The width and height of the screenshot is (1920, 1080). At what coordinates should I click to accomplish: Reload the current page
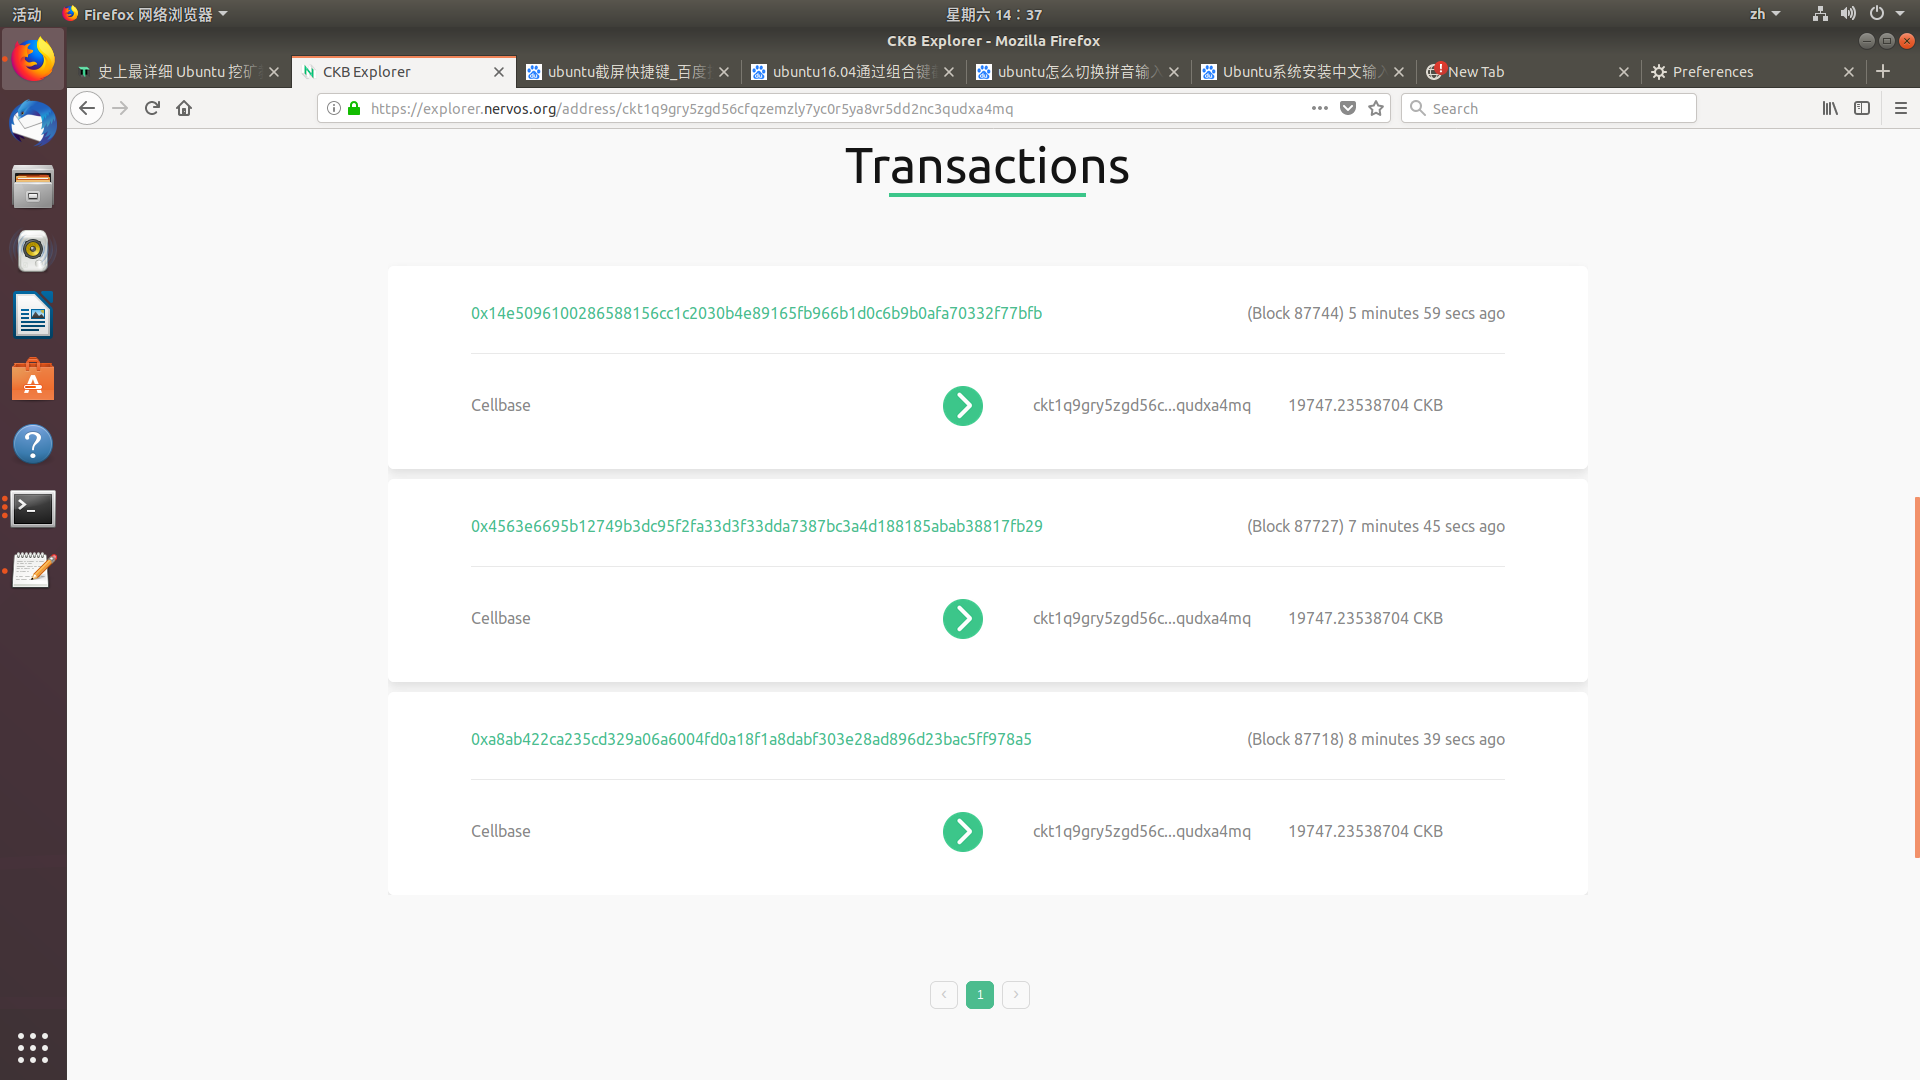click(x=152, y=108)
